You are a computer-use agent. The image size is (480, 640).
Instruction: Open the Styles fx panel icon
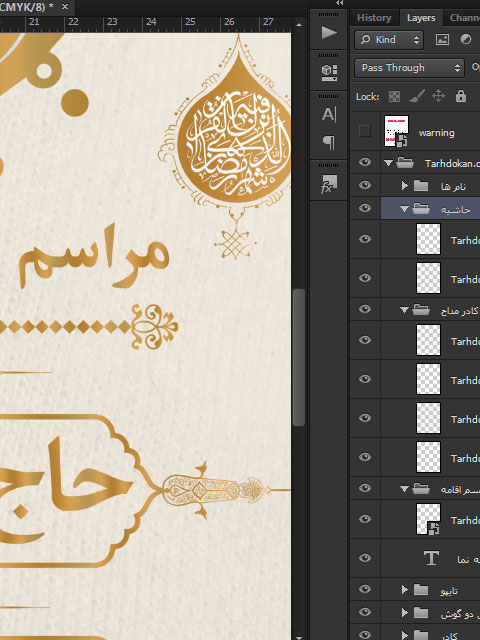pos(329,184)
